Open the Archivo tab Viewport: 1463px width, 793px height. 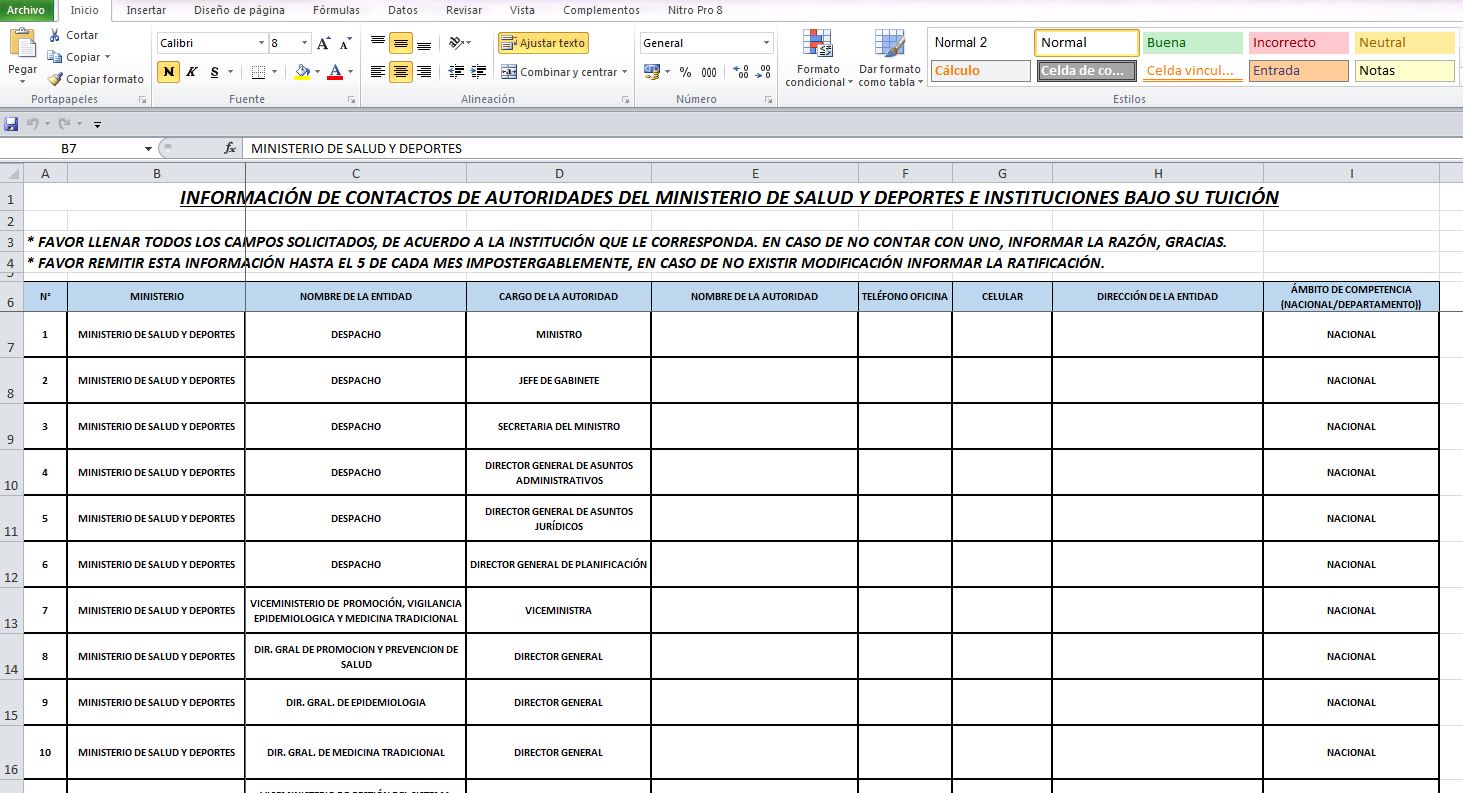(27, 10)
